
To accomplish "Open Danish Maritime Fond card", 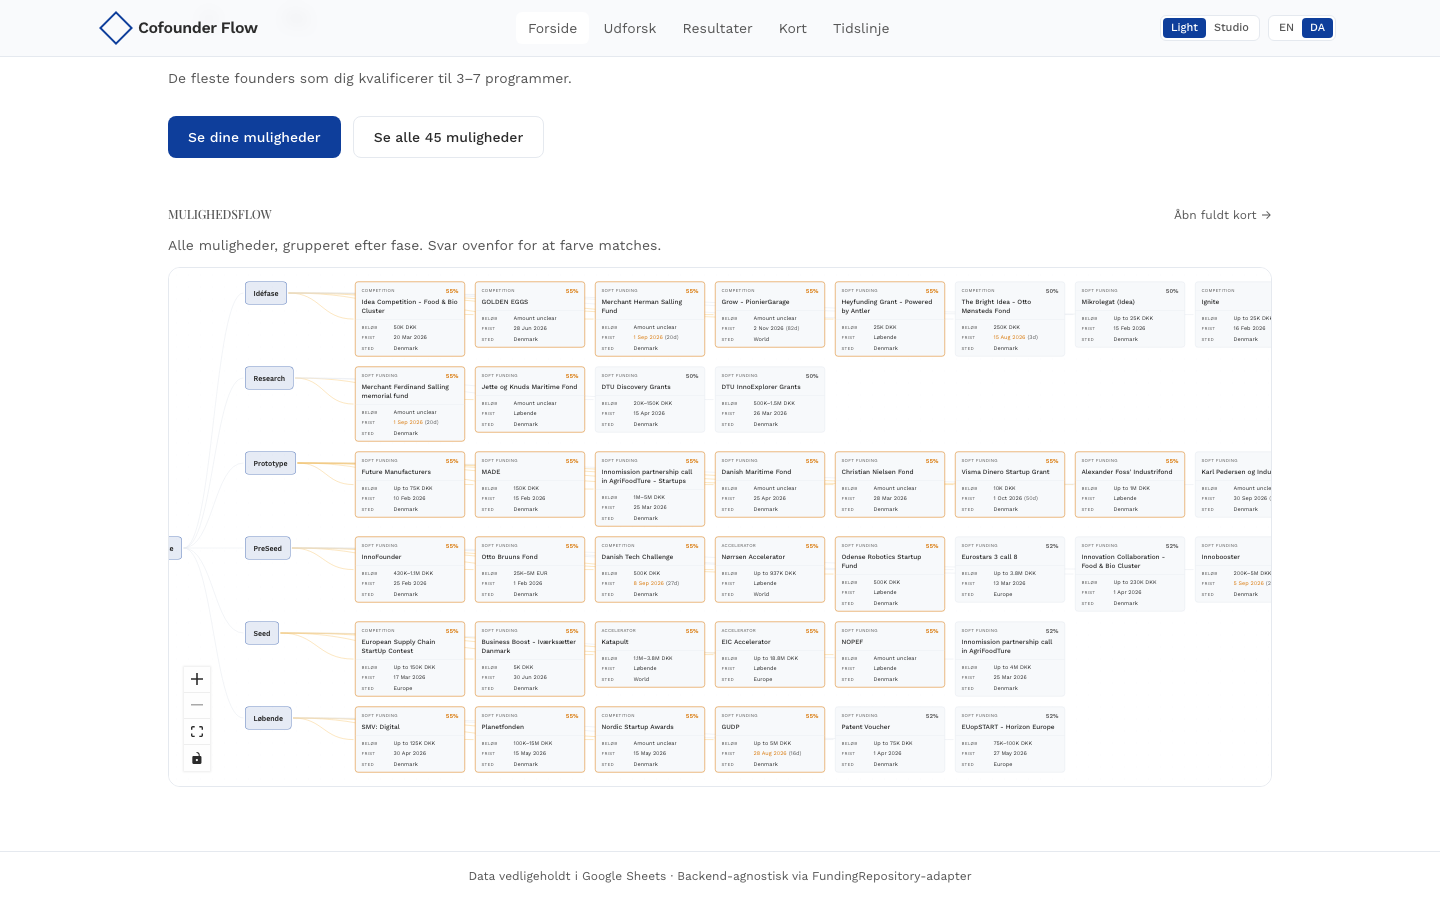I will point(770,485).
